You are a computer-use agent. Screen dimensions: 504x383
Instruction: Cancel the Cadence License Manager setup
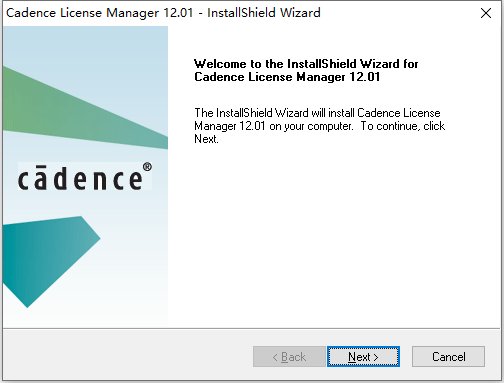point(448,357)
